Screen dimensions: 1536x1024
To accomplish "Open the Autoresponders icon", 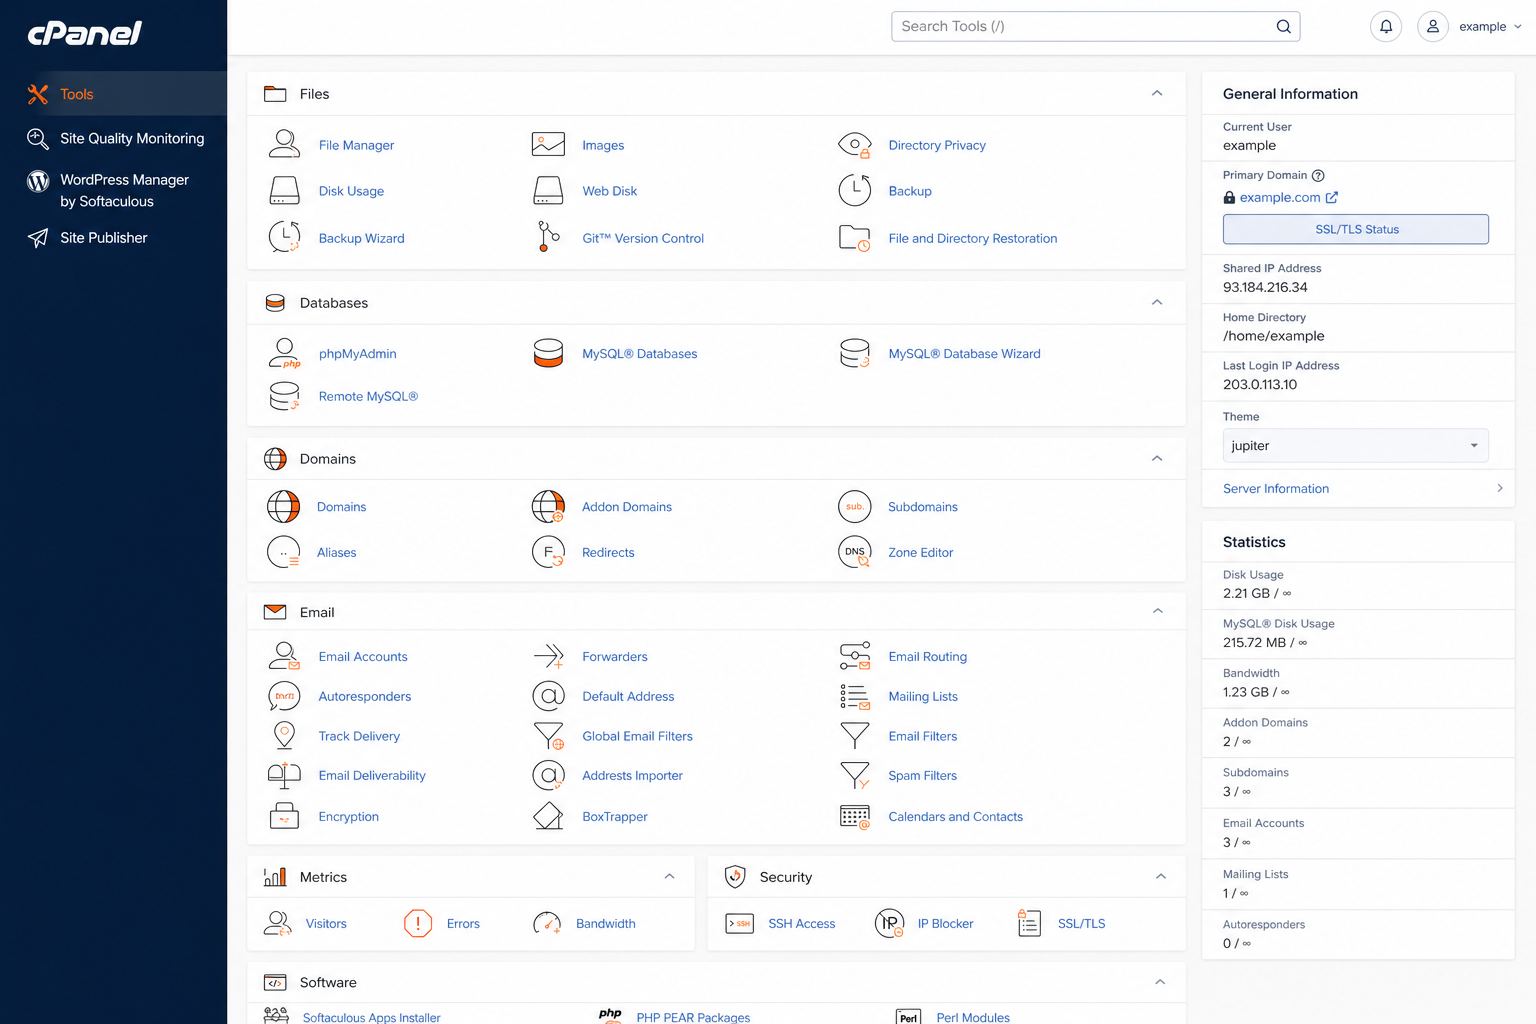I will pyautogui.click(x=284, y=696).
